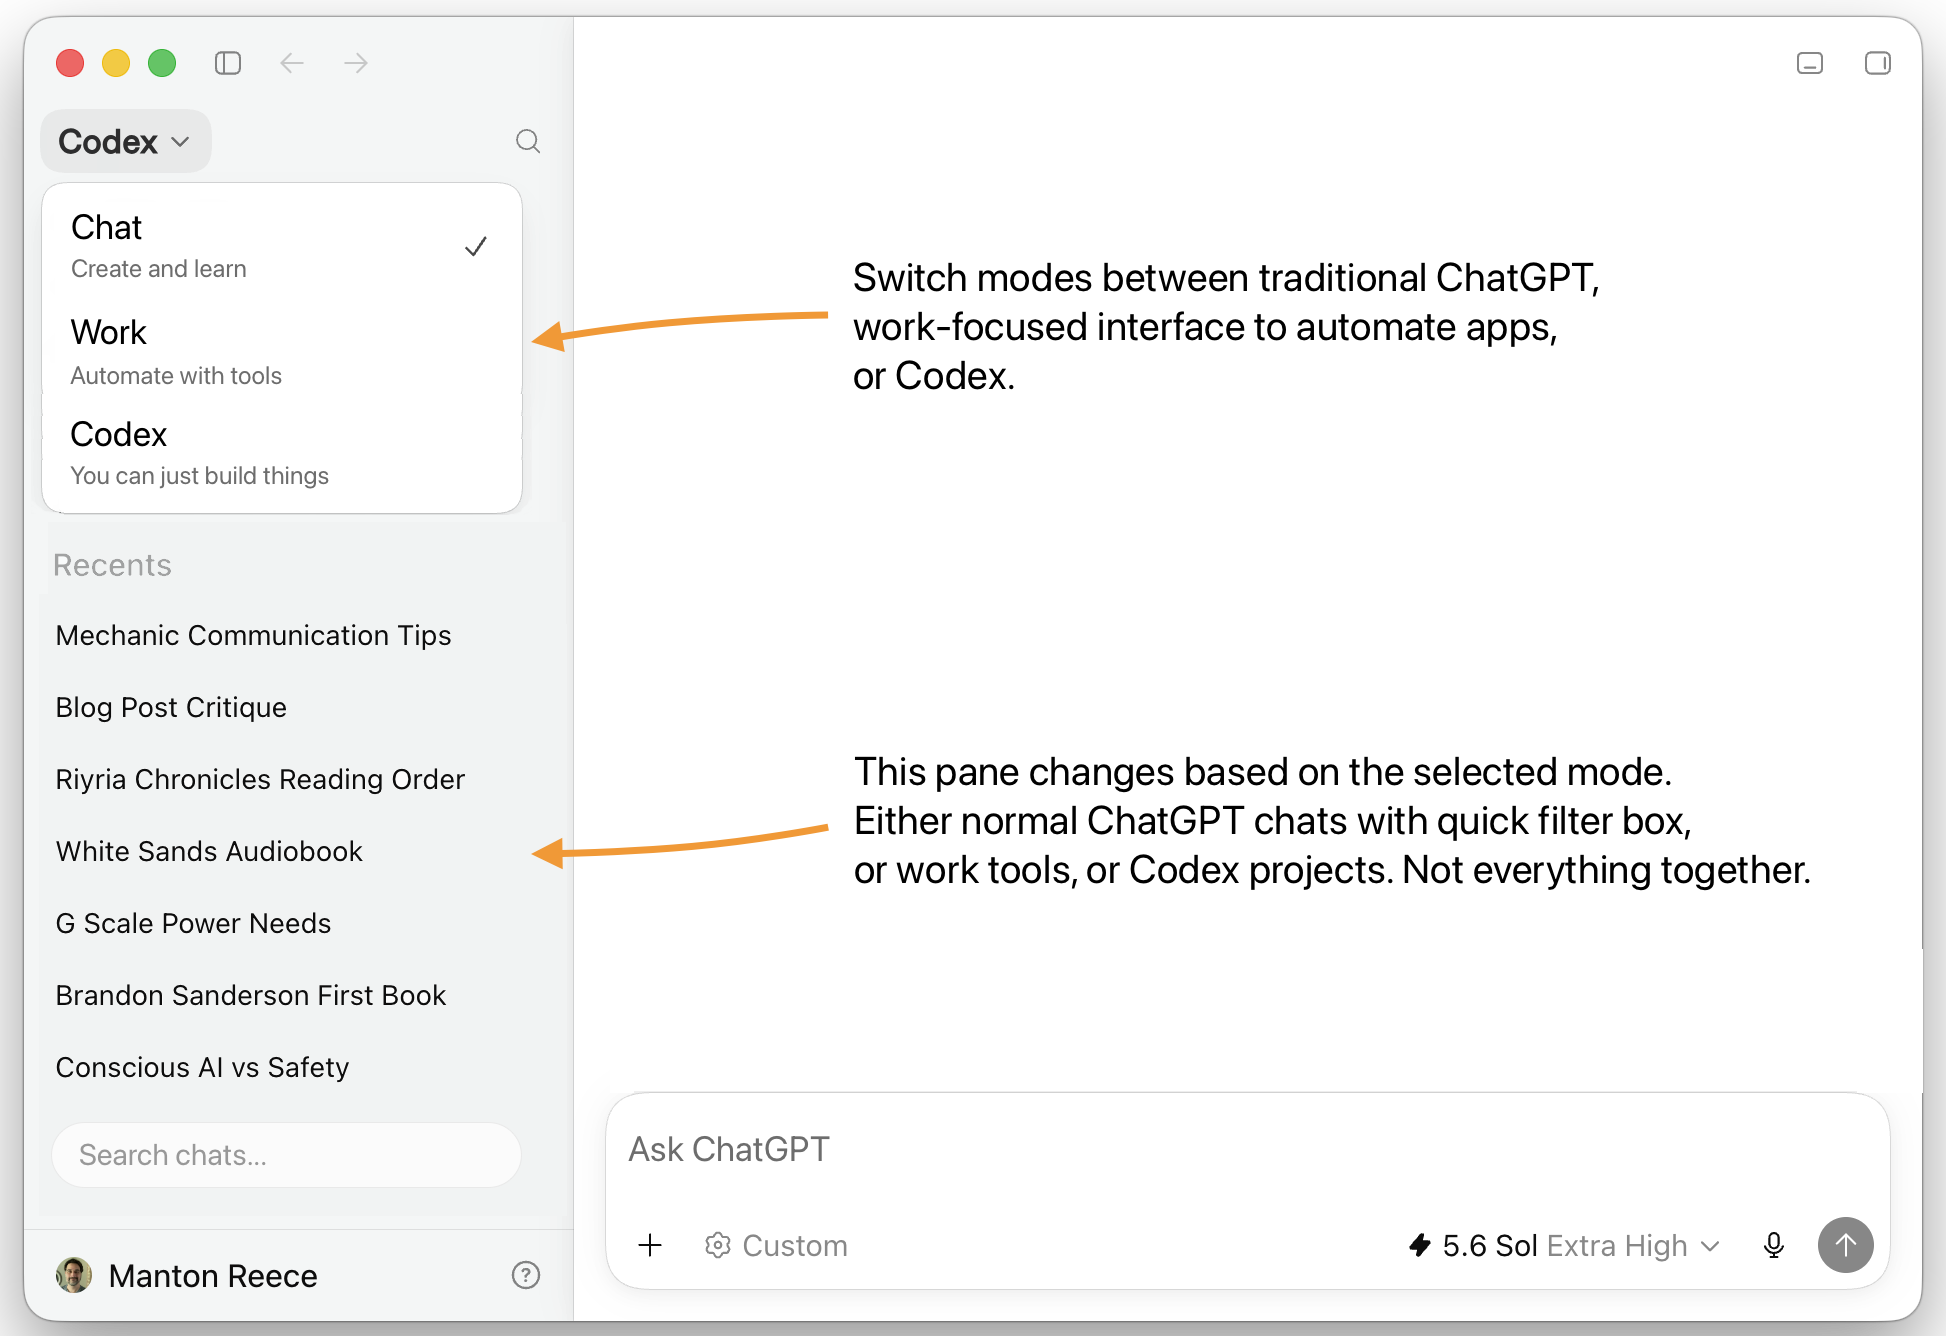
Task: Focus the Search chats field
Action: (286, 1155)
